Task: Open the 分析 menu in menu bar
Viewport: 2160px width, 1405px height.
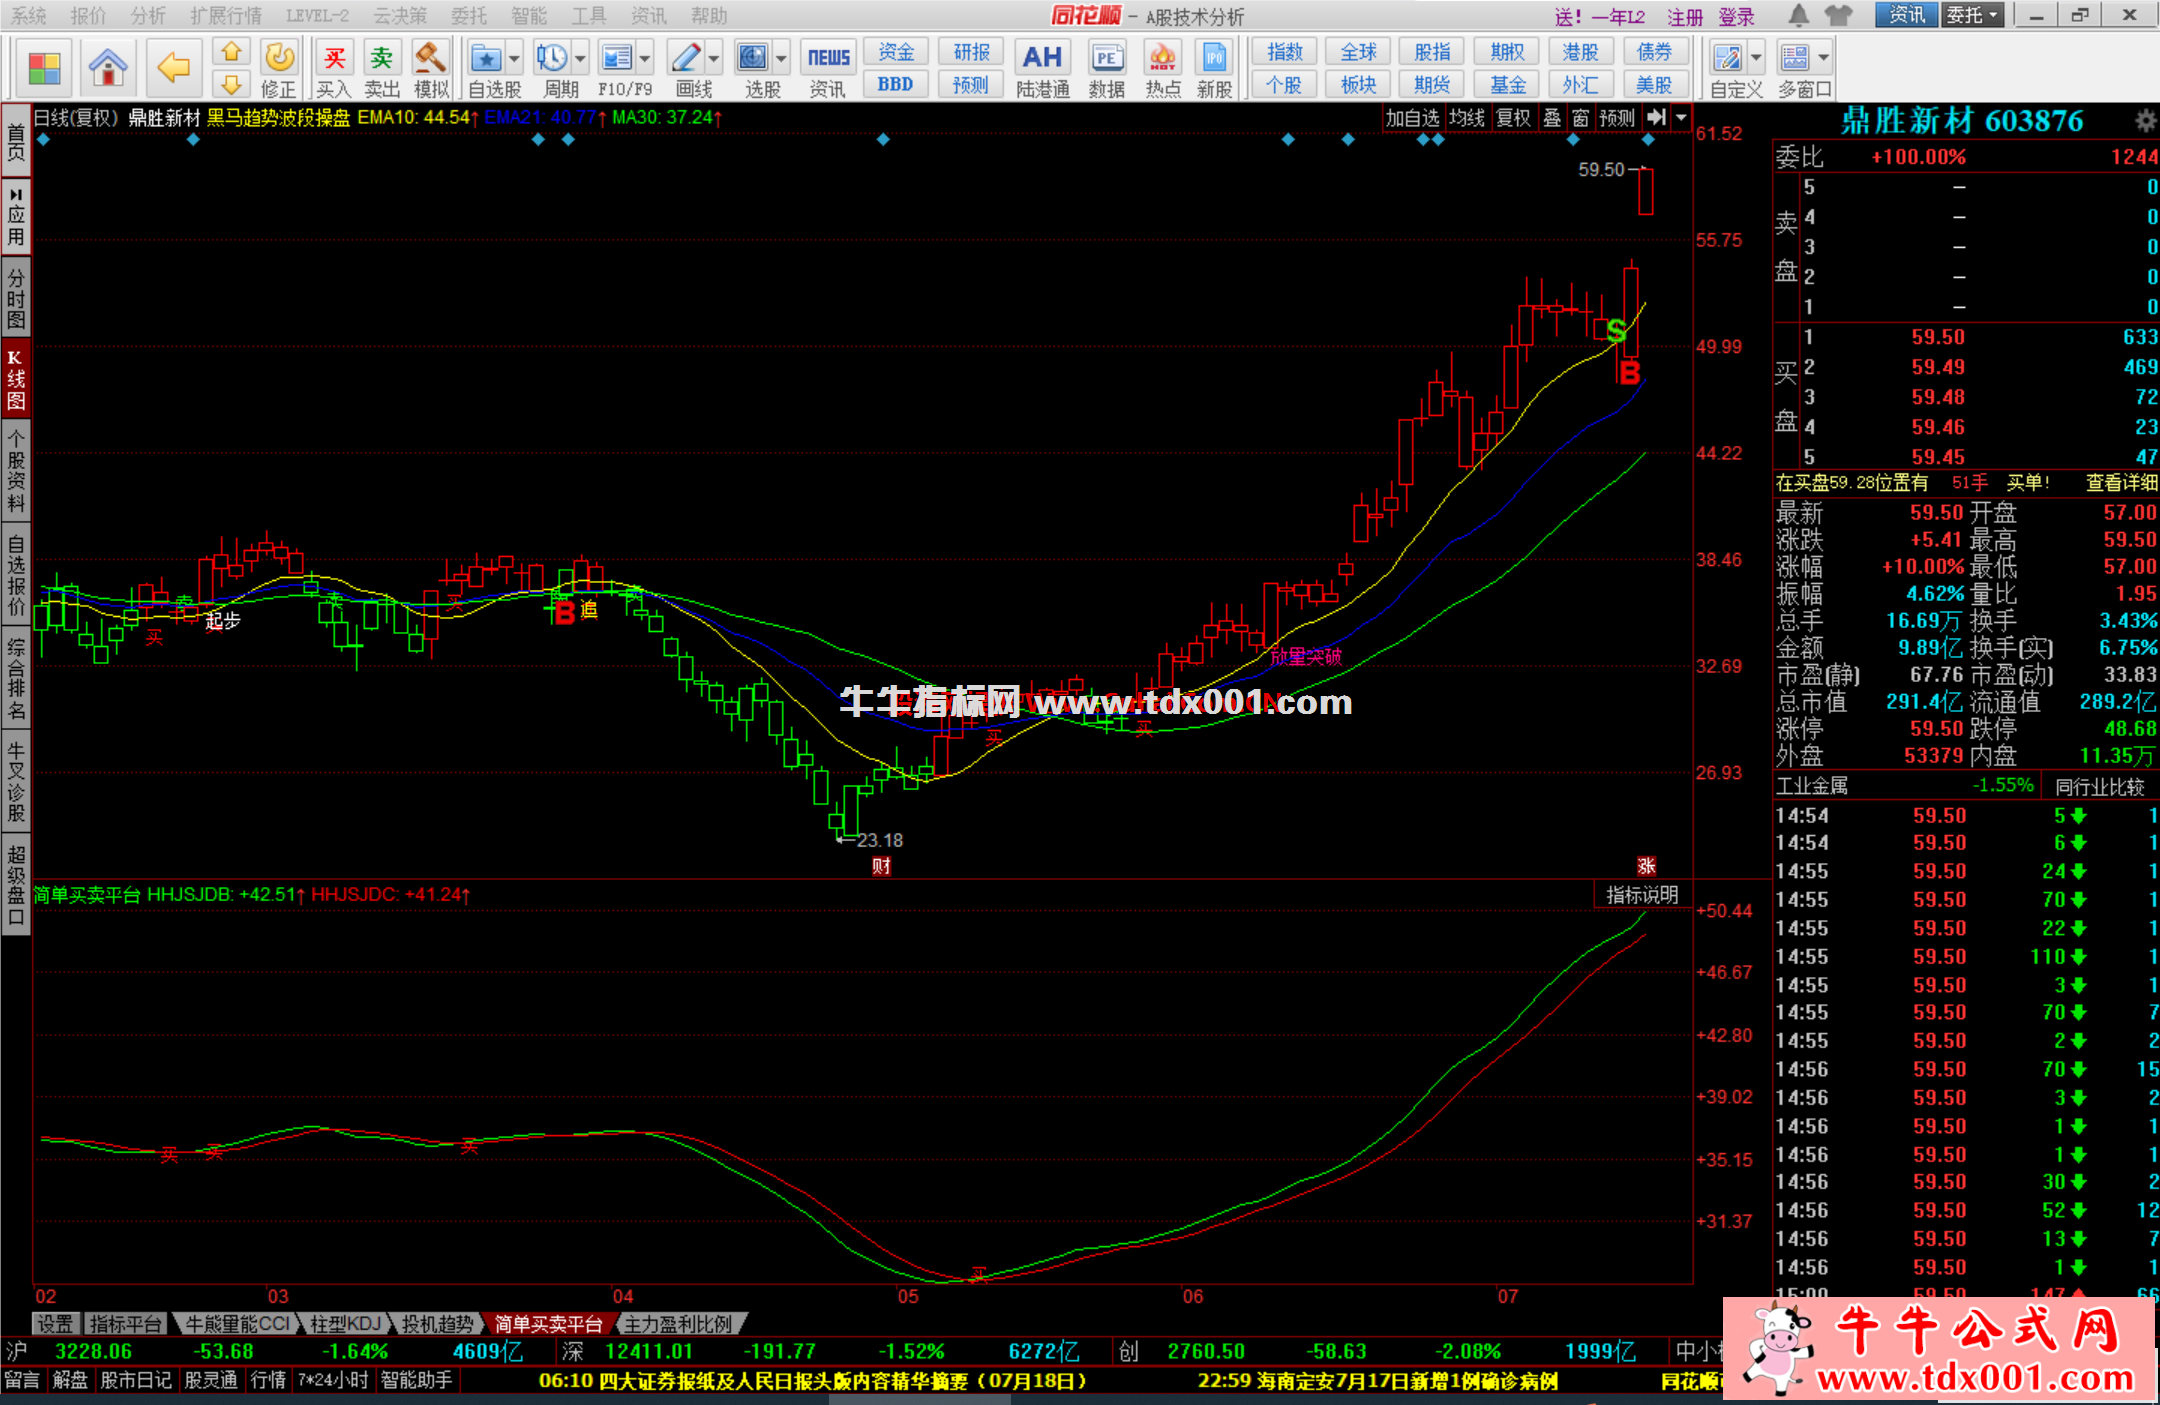Action: 148,16
